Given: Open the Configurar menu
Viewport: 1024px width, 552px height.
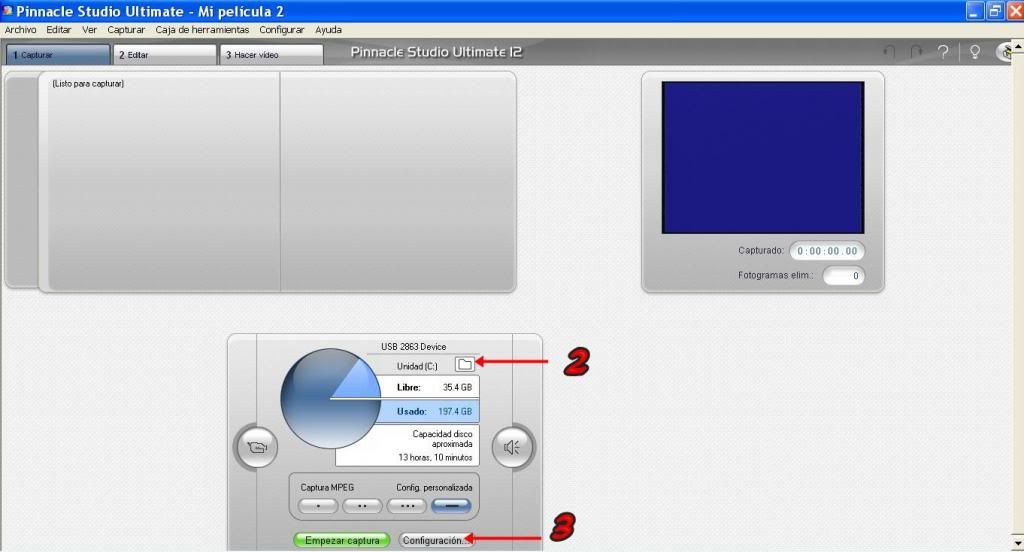Looking at the screenshot, I should (x=282, y=30).
